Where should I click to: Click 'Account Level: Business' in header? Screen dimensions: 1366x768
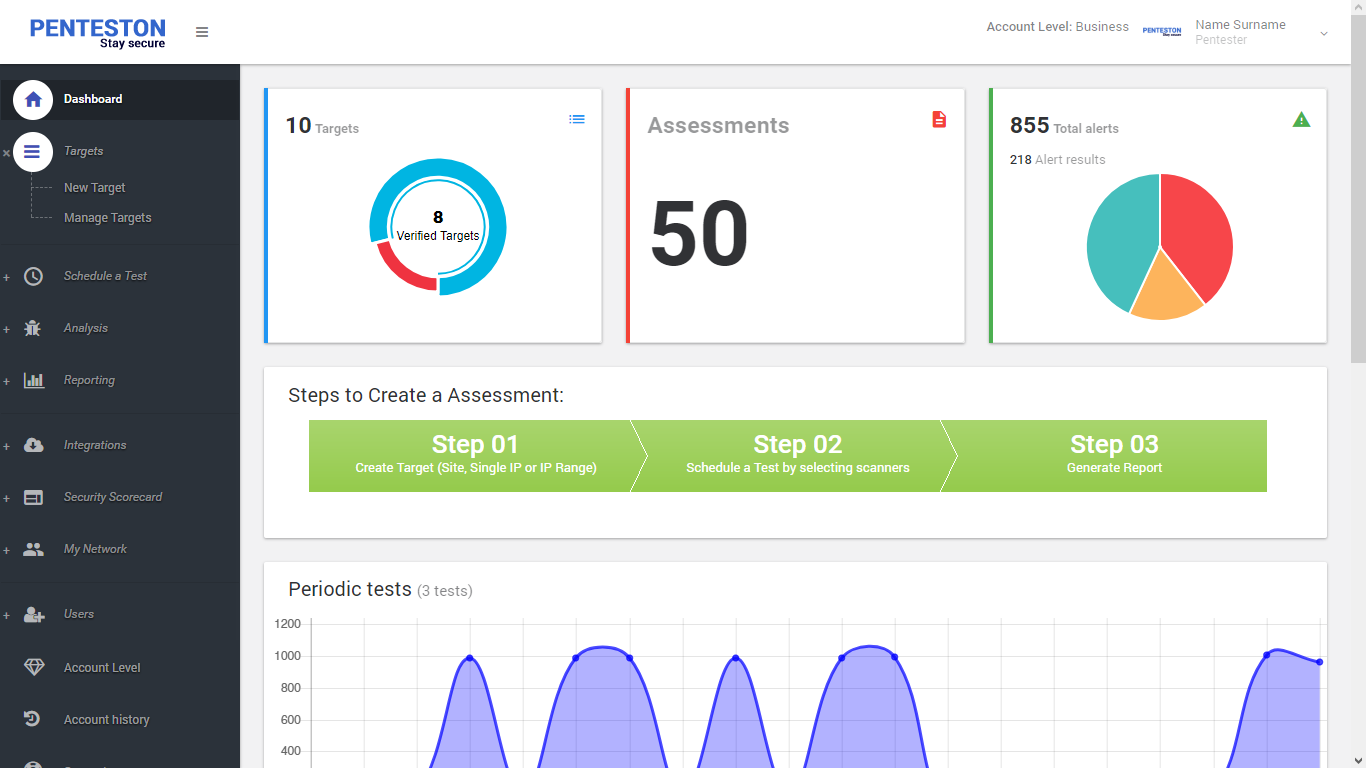pyautogui.click(x=1057, y=27)
